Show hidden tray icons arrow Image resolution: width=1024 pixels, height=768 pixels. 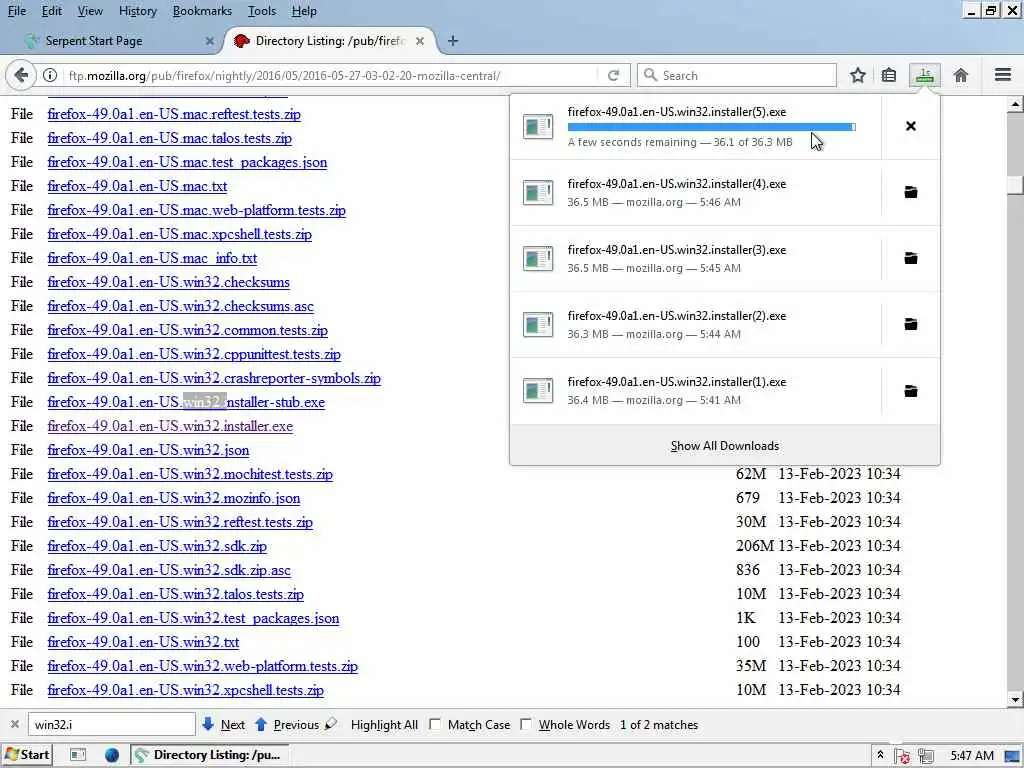pos(880,755)
